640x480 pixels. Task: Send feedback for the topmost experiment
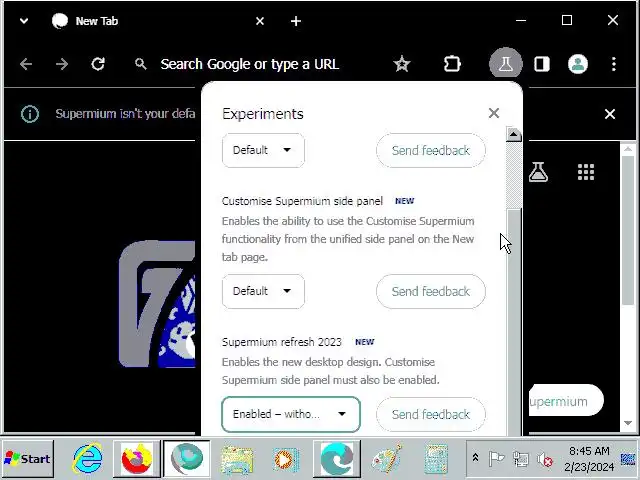coord(431,150)
